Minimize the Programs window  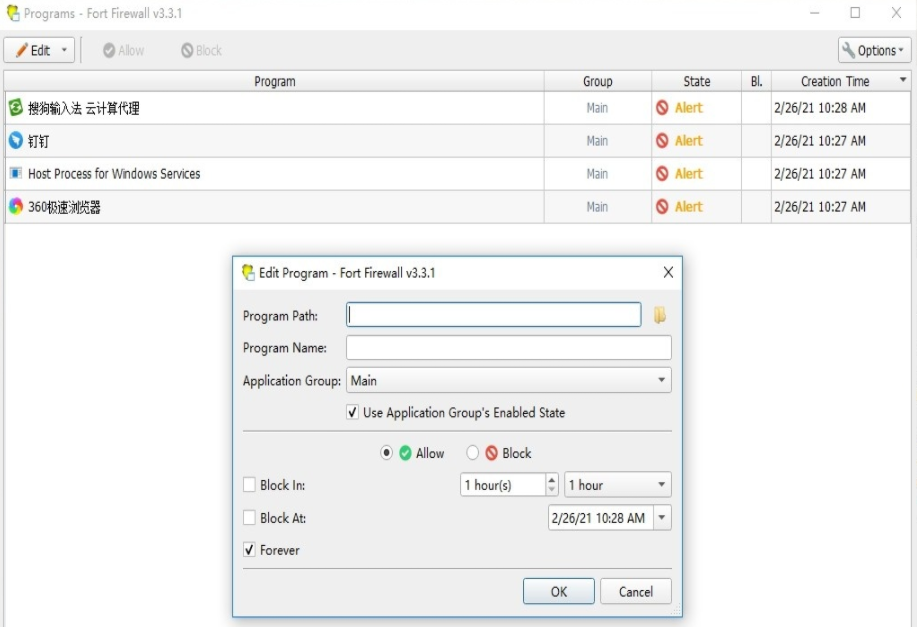(814, 13)
